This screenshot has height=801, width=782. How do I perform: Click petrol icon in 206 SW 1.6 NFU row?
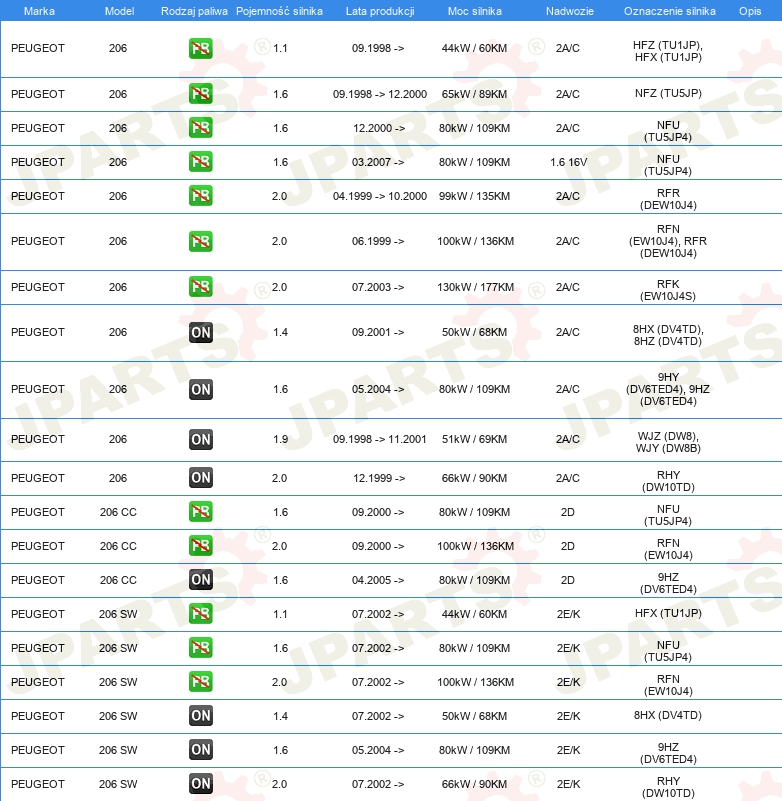coord(201,647)
